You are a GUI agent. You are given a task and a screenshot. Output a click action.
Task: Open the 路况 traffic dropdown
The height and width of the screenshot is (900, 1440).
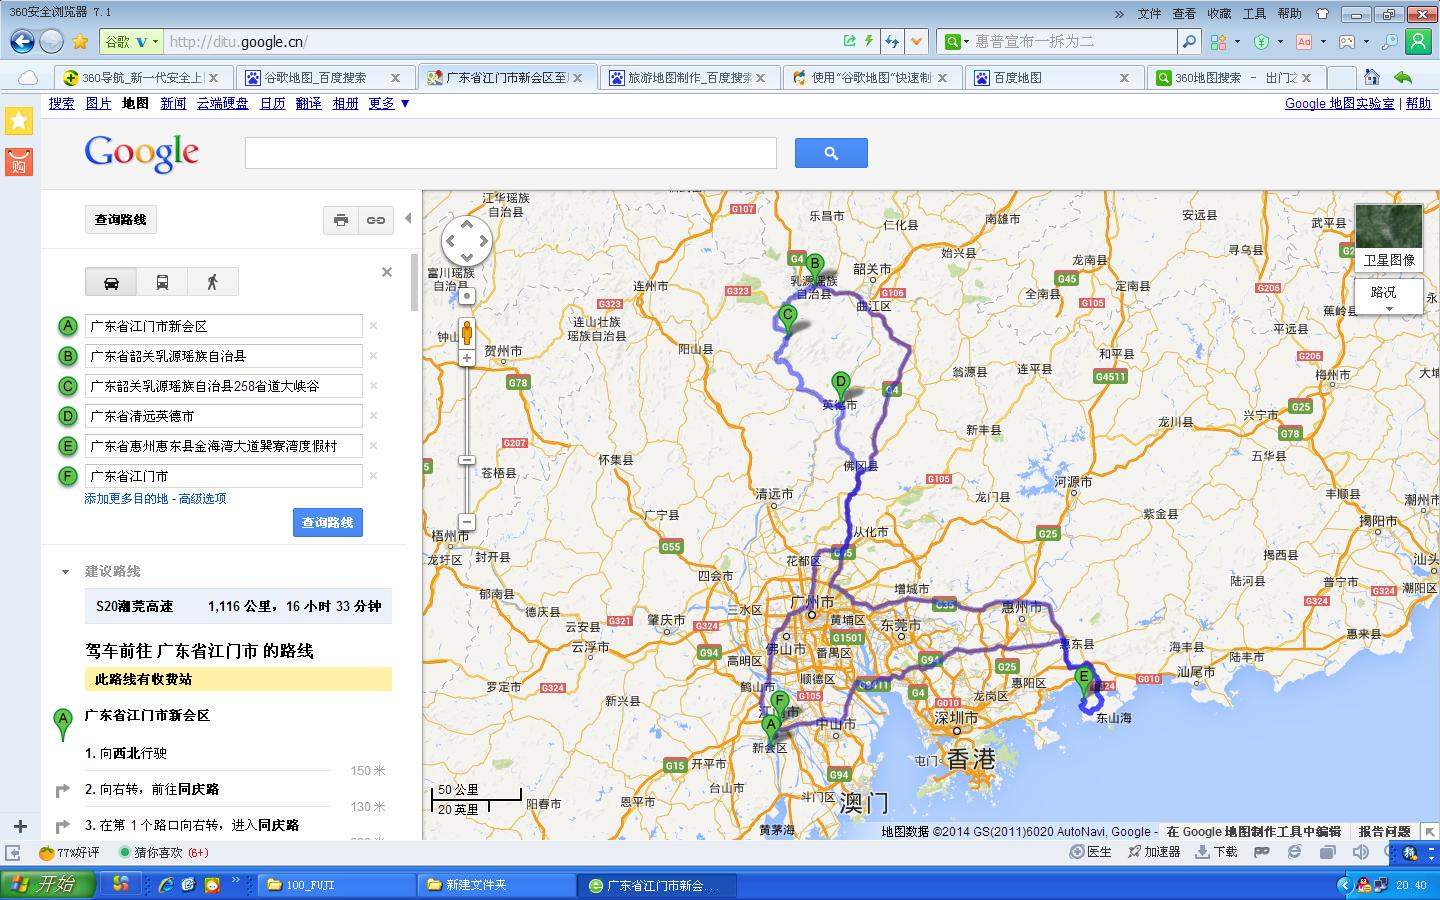click(x=1389, y=296)
